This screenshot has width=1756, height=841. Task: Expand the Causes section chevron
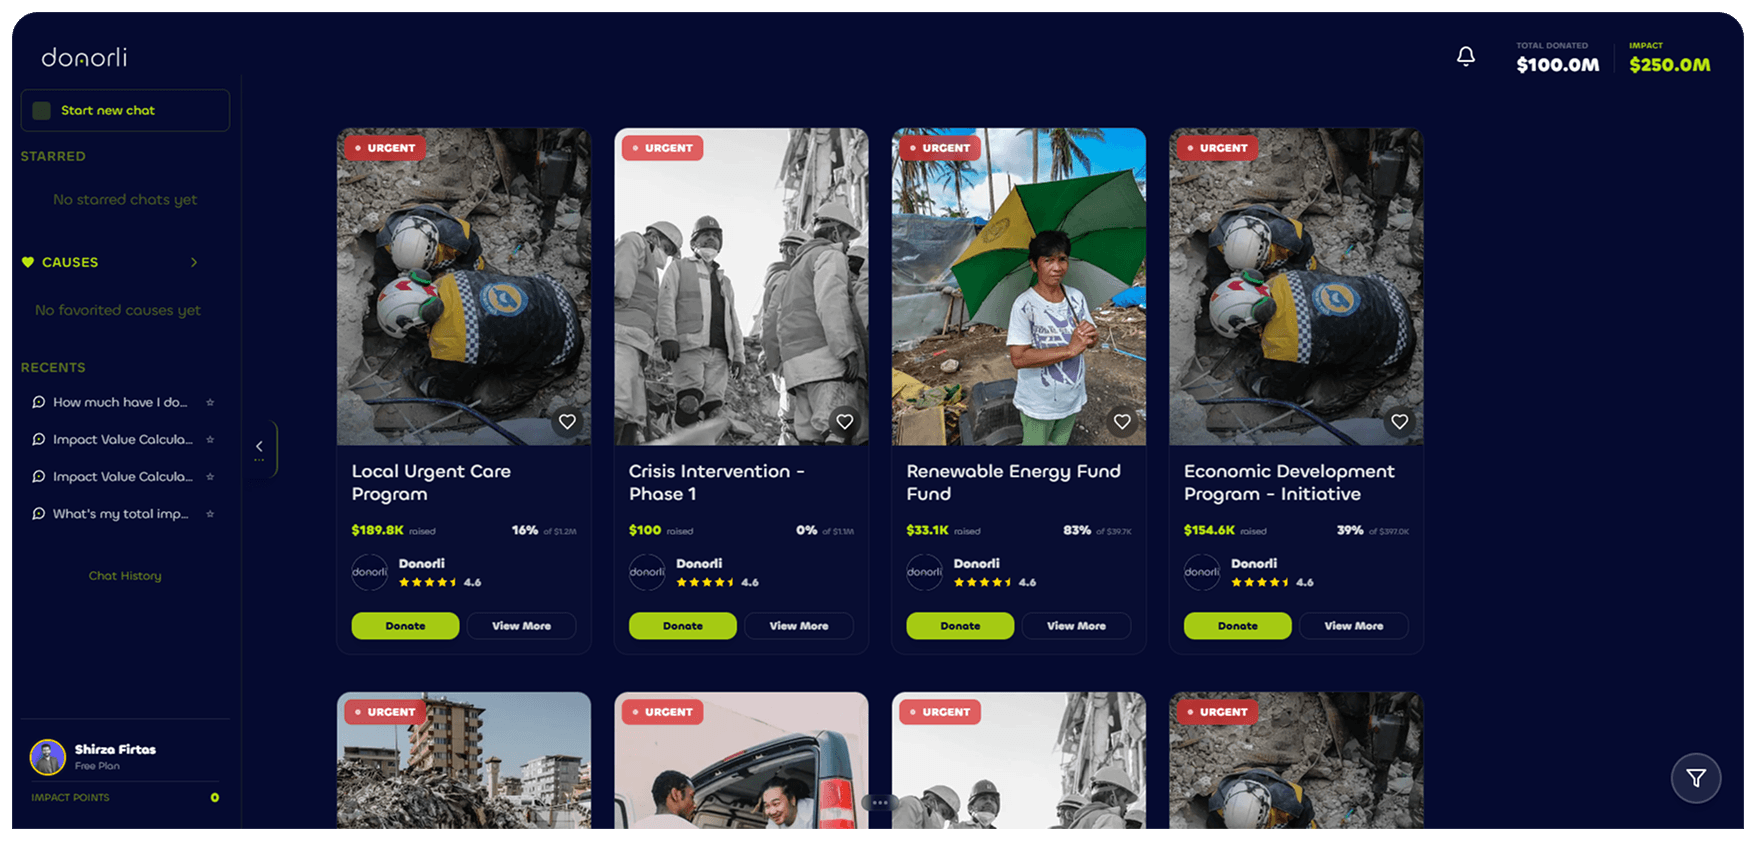pos(194,262)
